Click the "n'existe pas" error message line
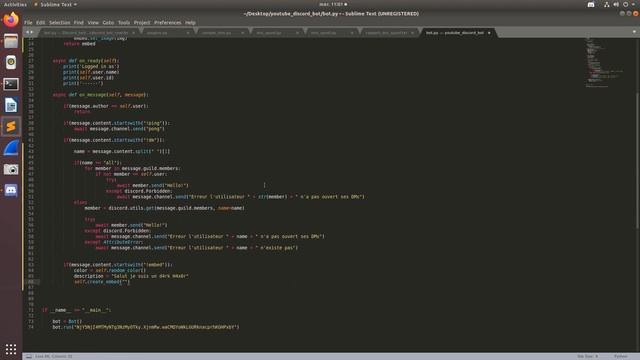Viewport: 640px width, 360px height. pyautogui.click(x=197, y=248)
